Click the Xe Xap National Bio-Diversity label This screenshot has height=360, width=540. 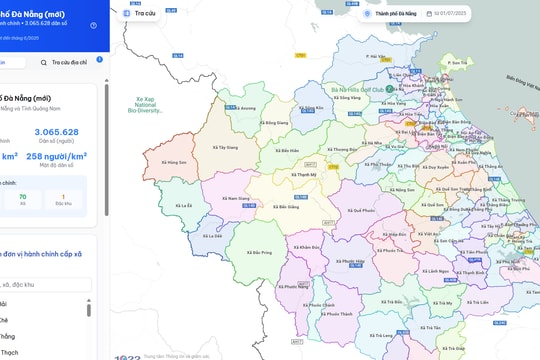coord(145,105)
